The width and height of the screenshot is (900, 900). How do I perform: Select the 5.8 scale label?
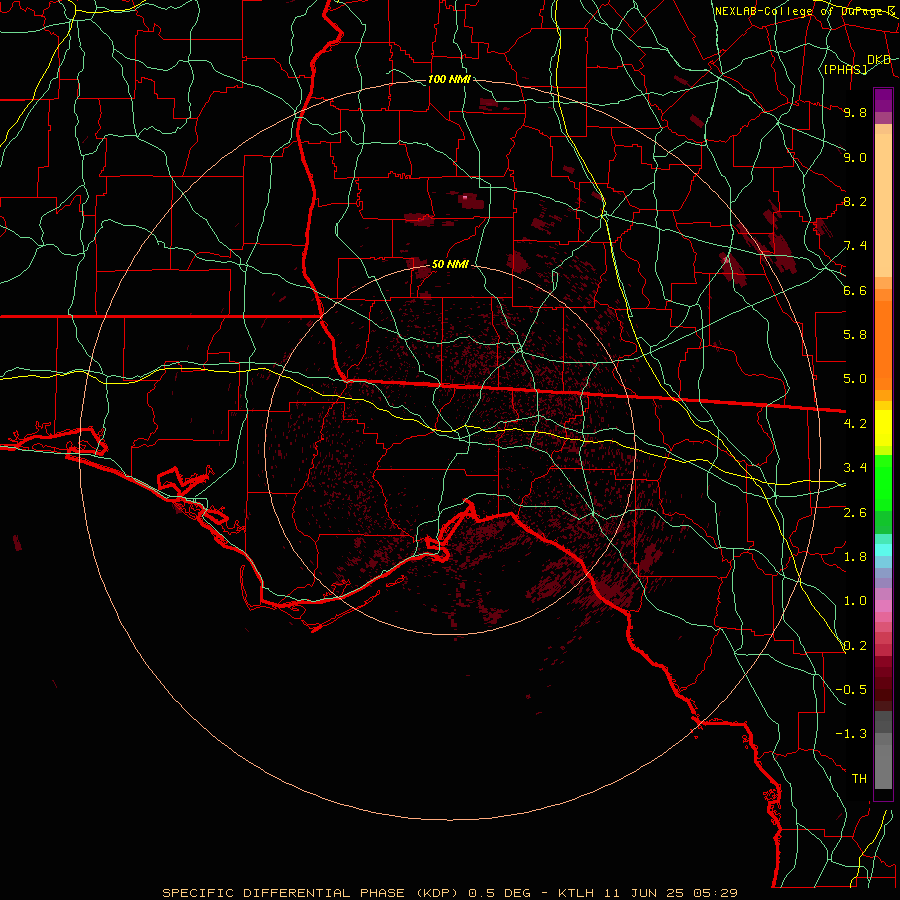pos(855,335)
